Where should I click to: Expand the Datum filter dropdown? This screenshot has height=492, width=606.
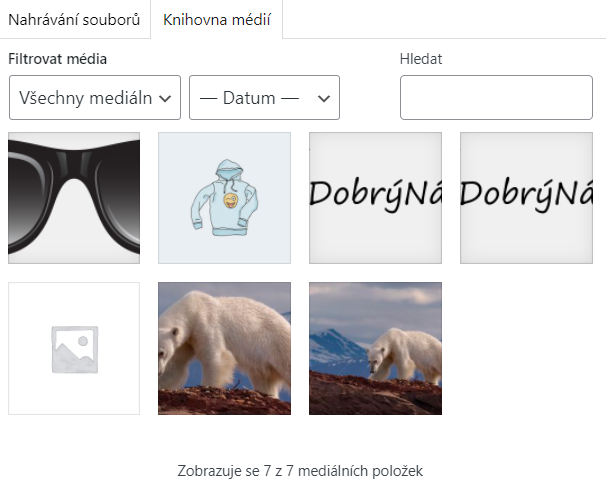[x=264, y=97]
